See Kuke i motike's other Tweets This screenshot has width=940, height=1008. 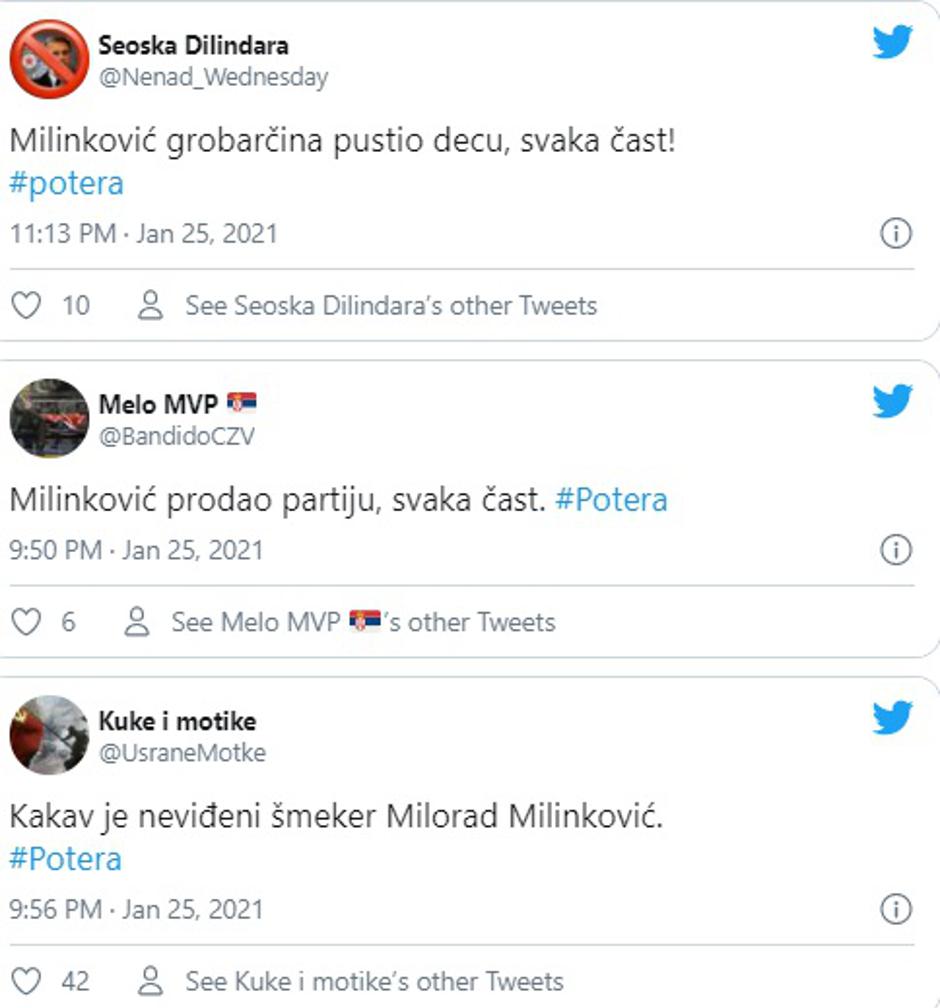pyautogui.click(x=373, y=981)
